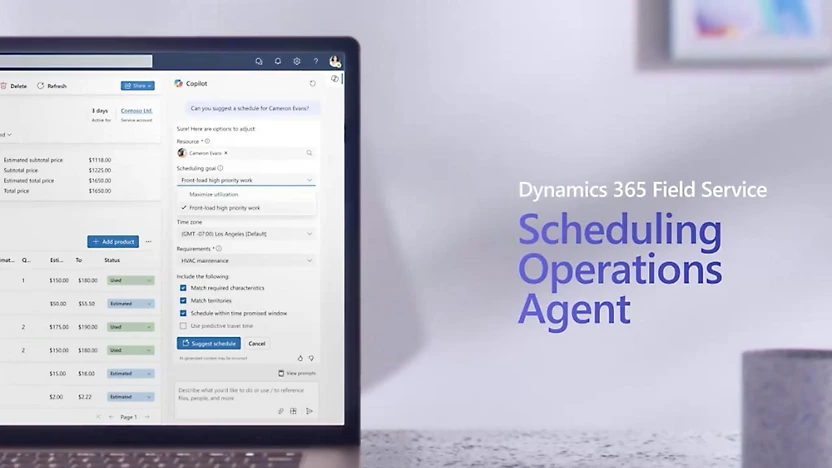Click the Suggest schedule button

pyautogui.click(x=209, y=343)
